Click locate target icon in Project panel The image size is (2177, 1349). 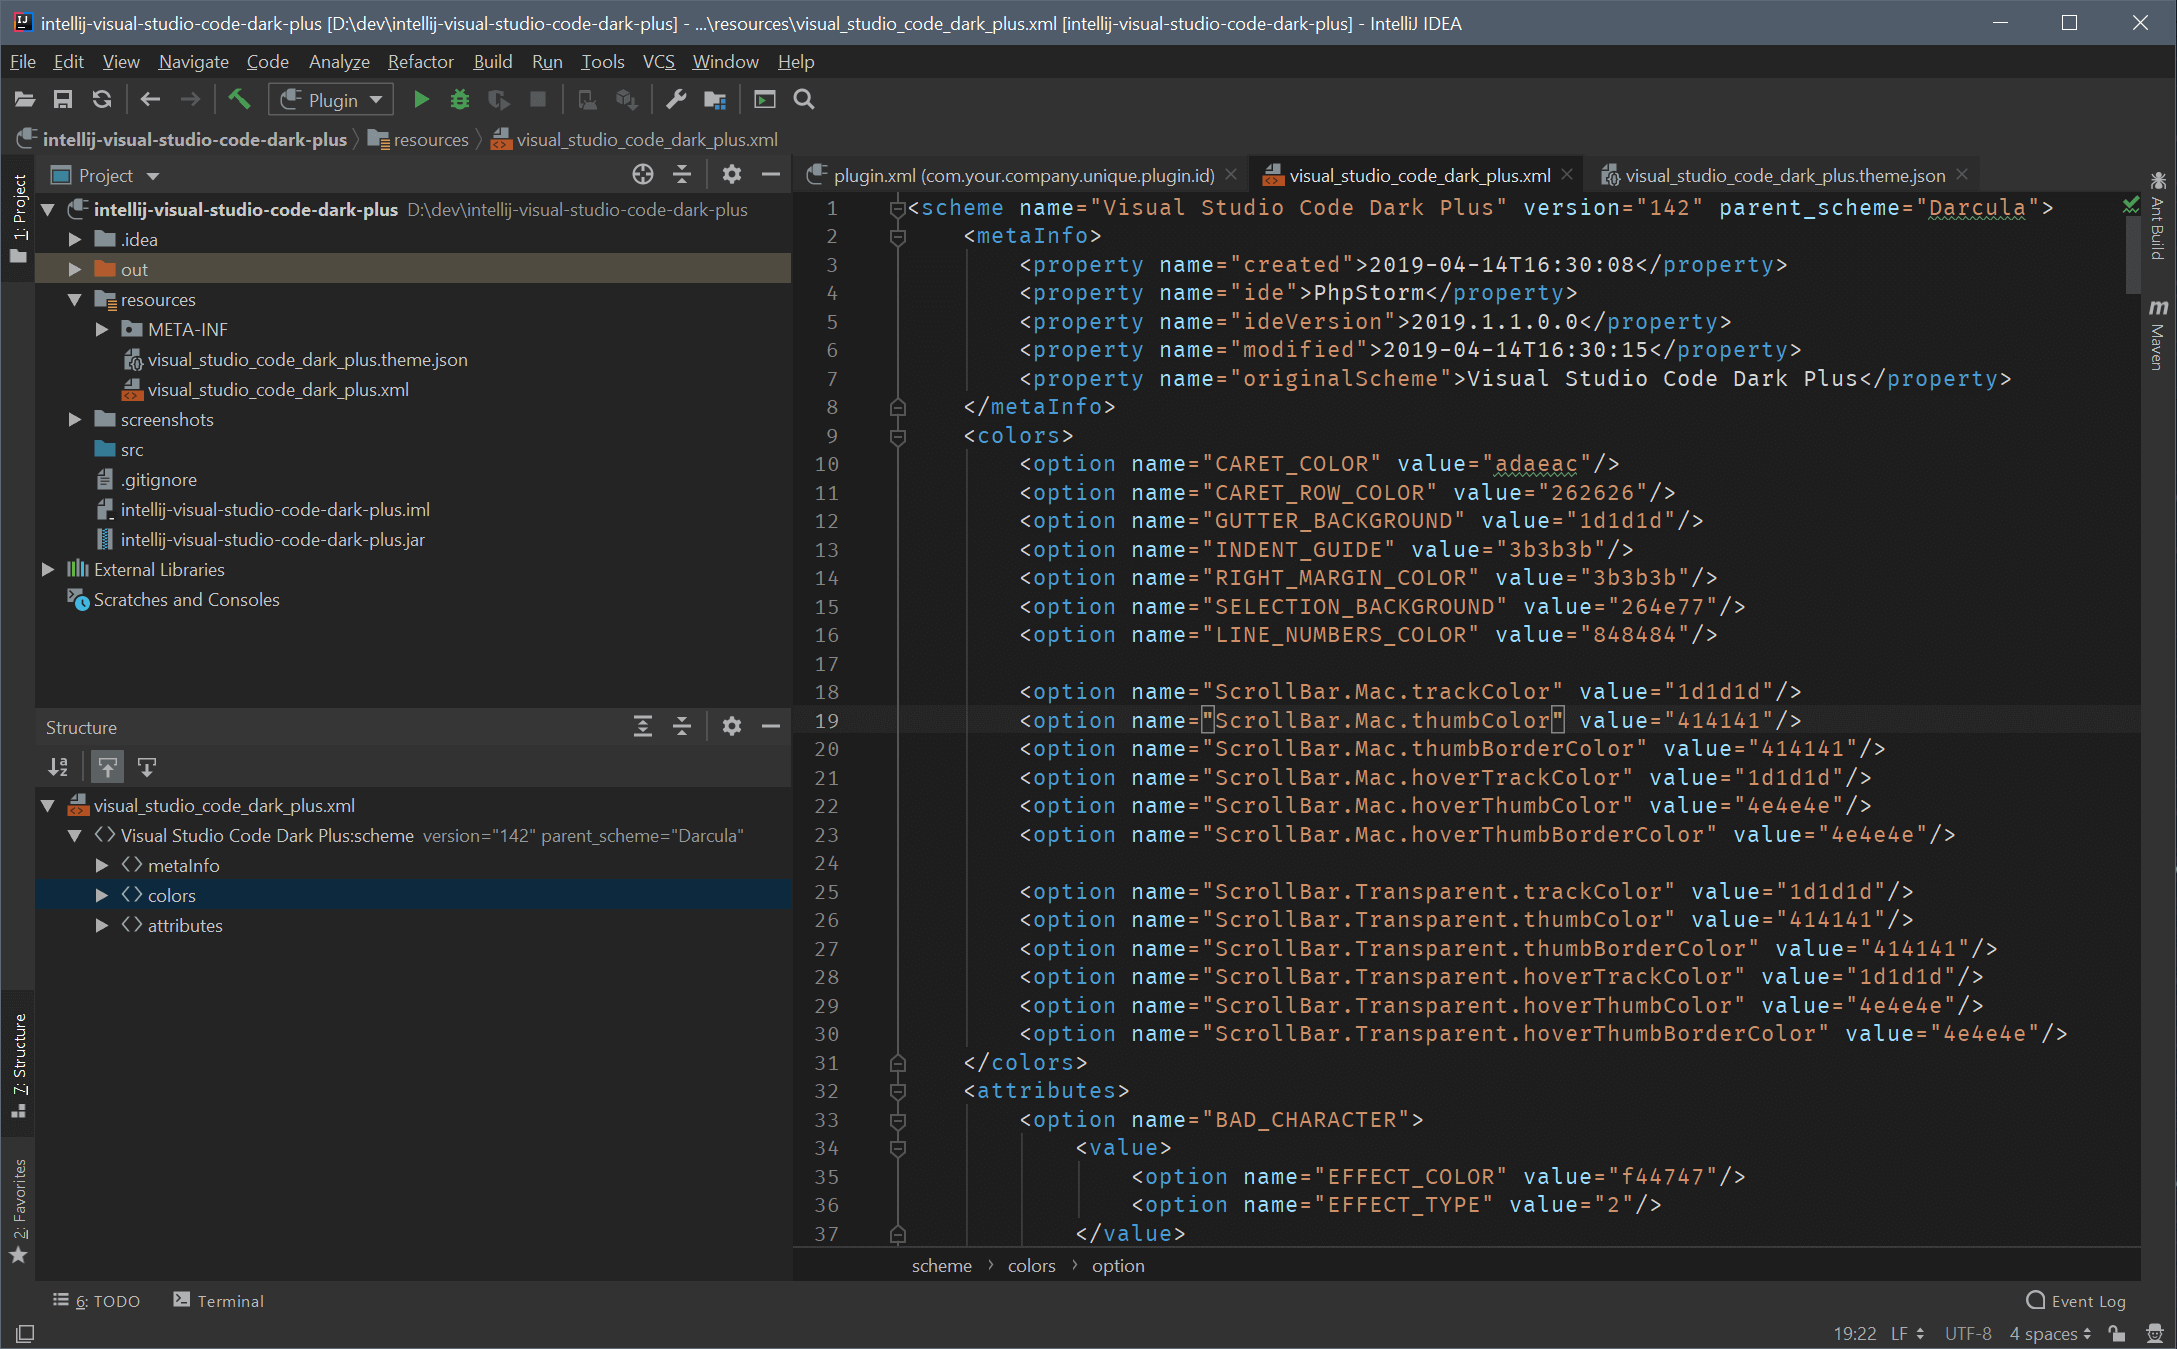click(643, 175)
